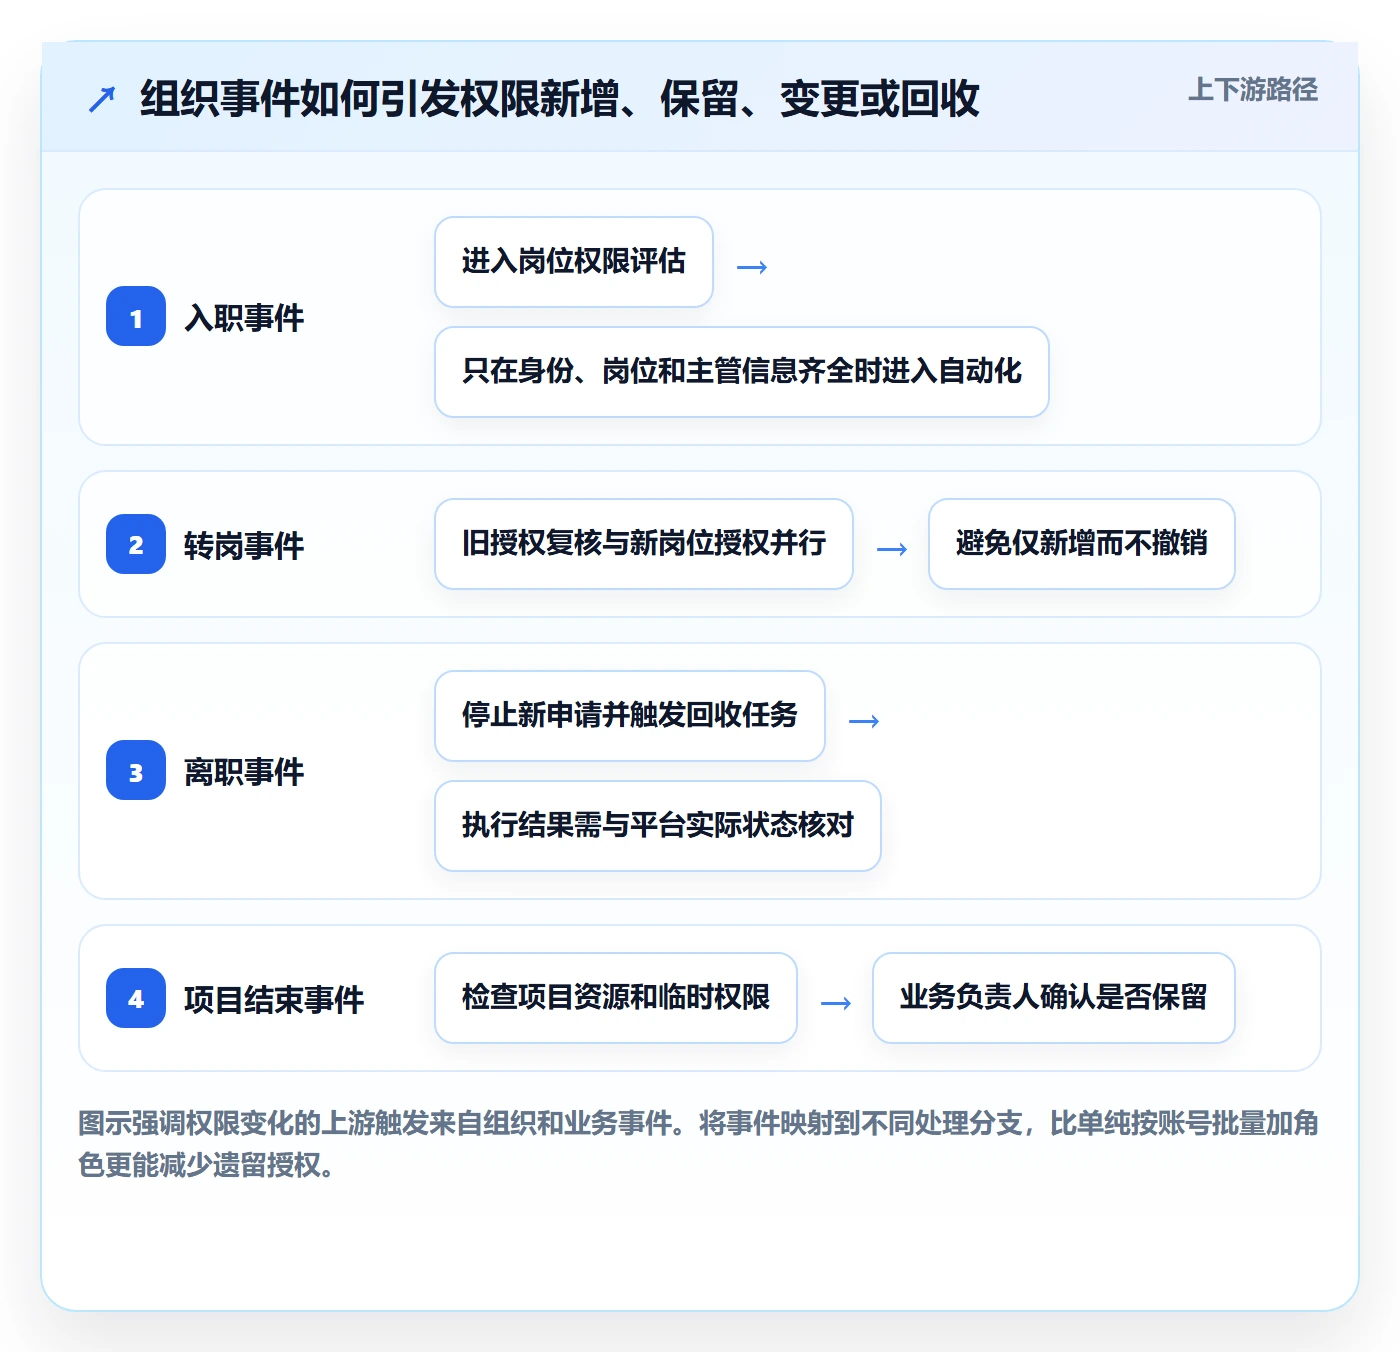The image size is (1400, 1352).
Task: Click the 停止新申请并触发回收任务 step box
Action: tap(630, 716)
